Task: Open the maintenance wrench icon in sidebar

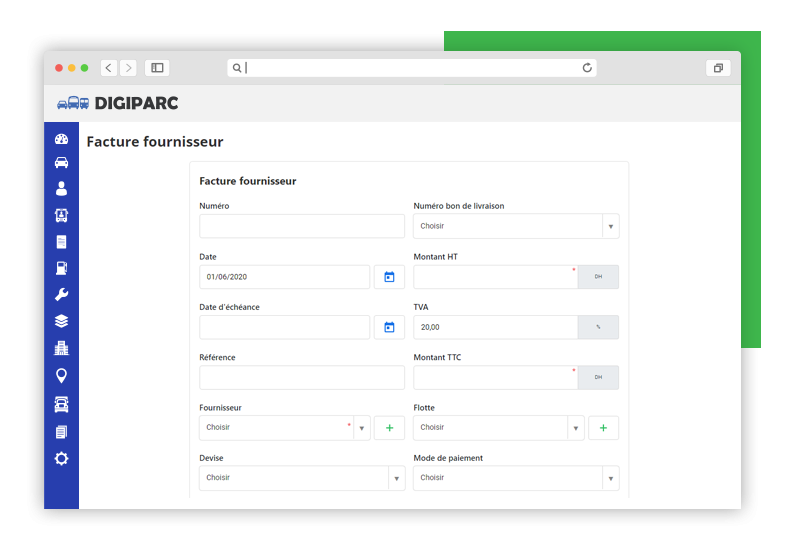Action: 62,295
